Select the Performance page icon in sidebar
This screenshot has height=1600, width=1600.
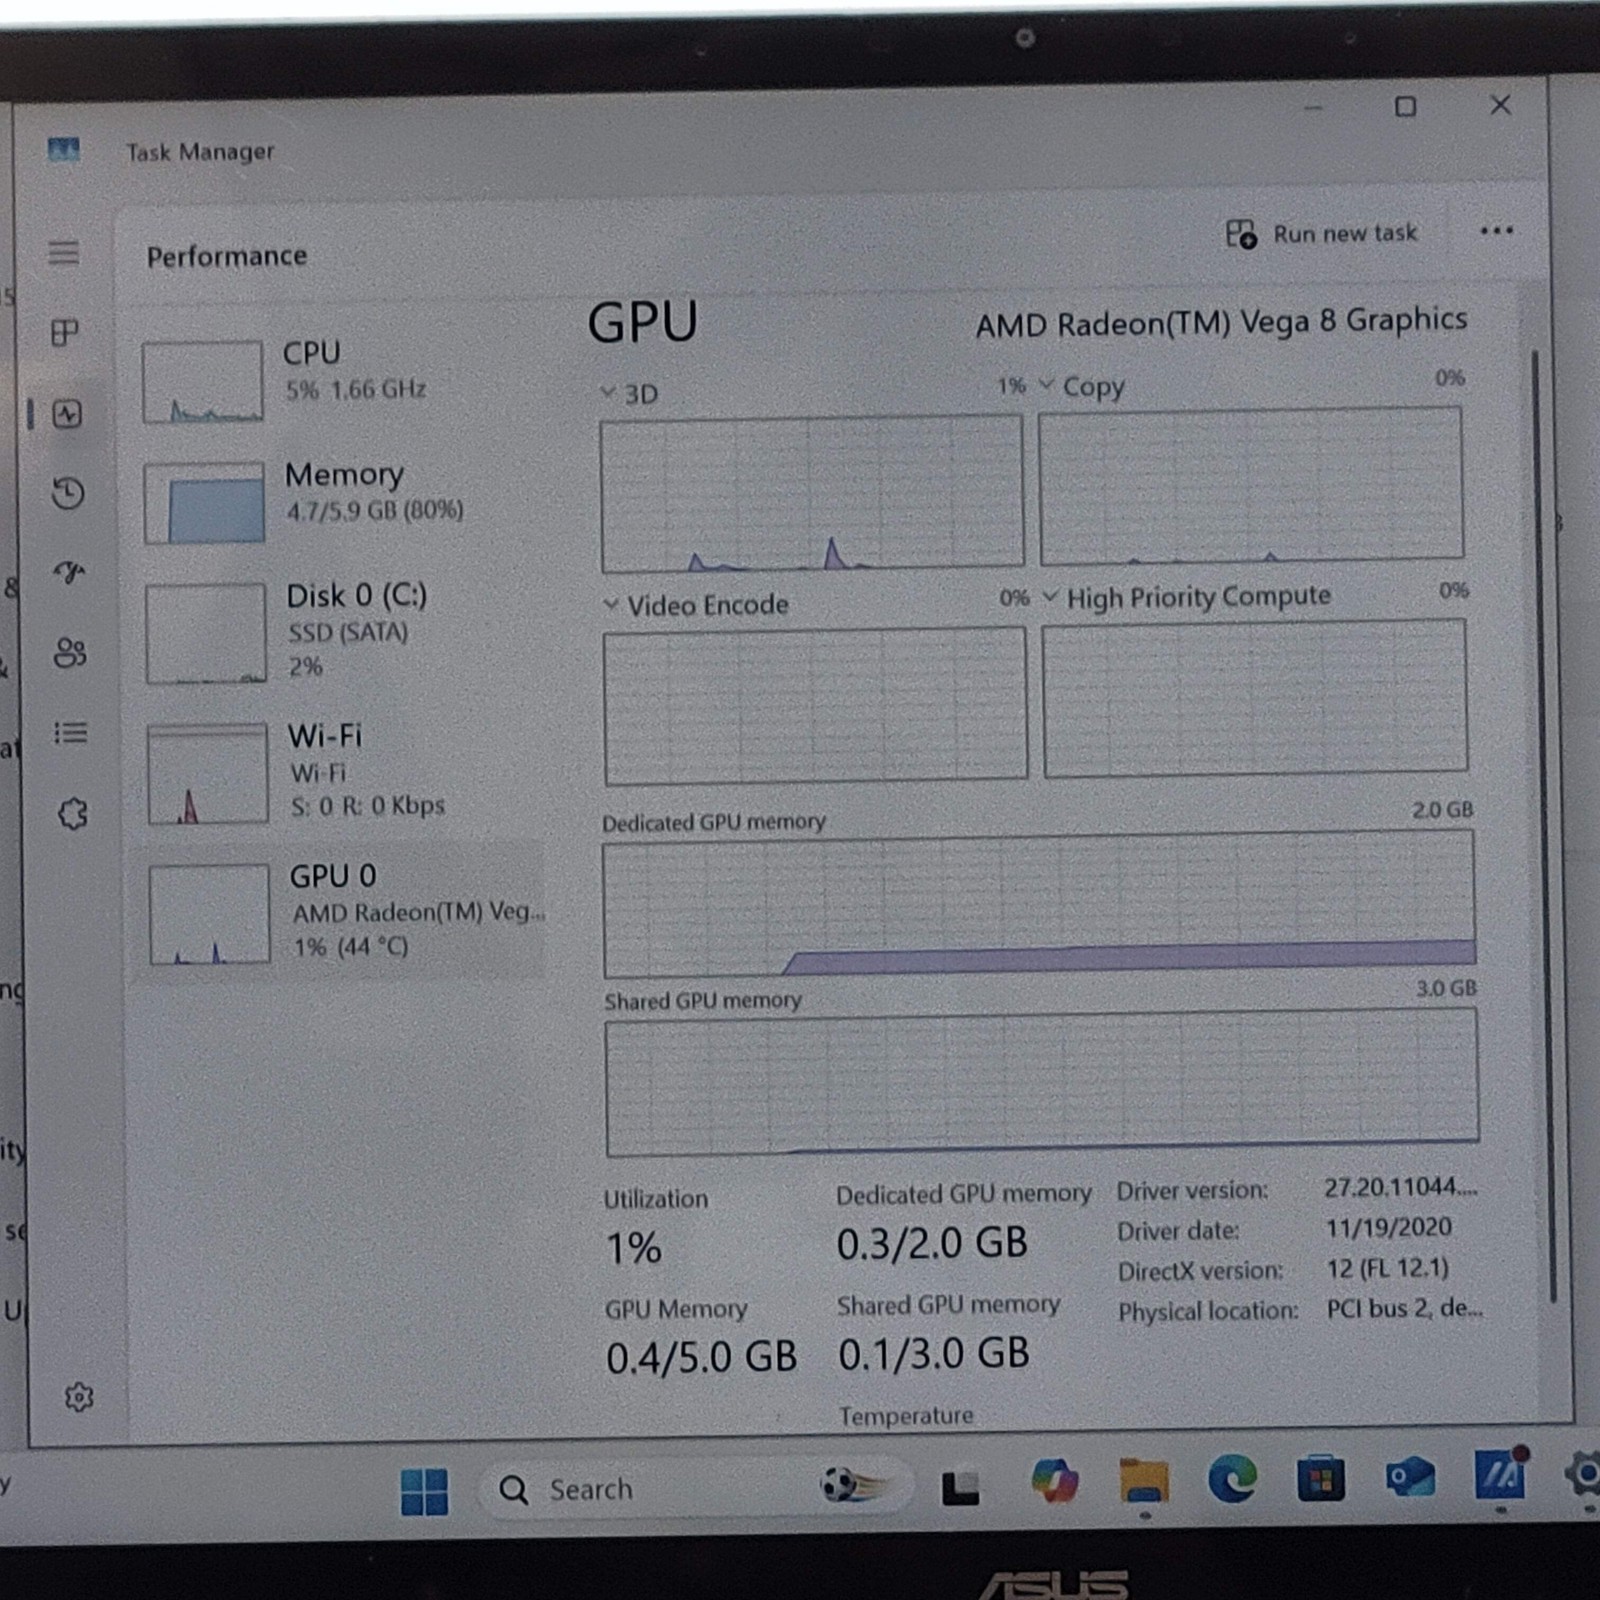(67, 414)
